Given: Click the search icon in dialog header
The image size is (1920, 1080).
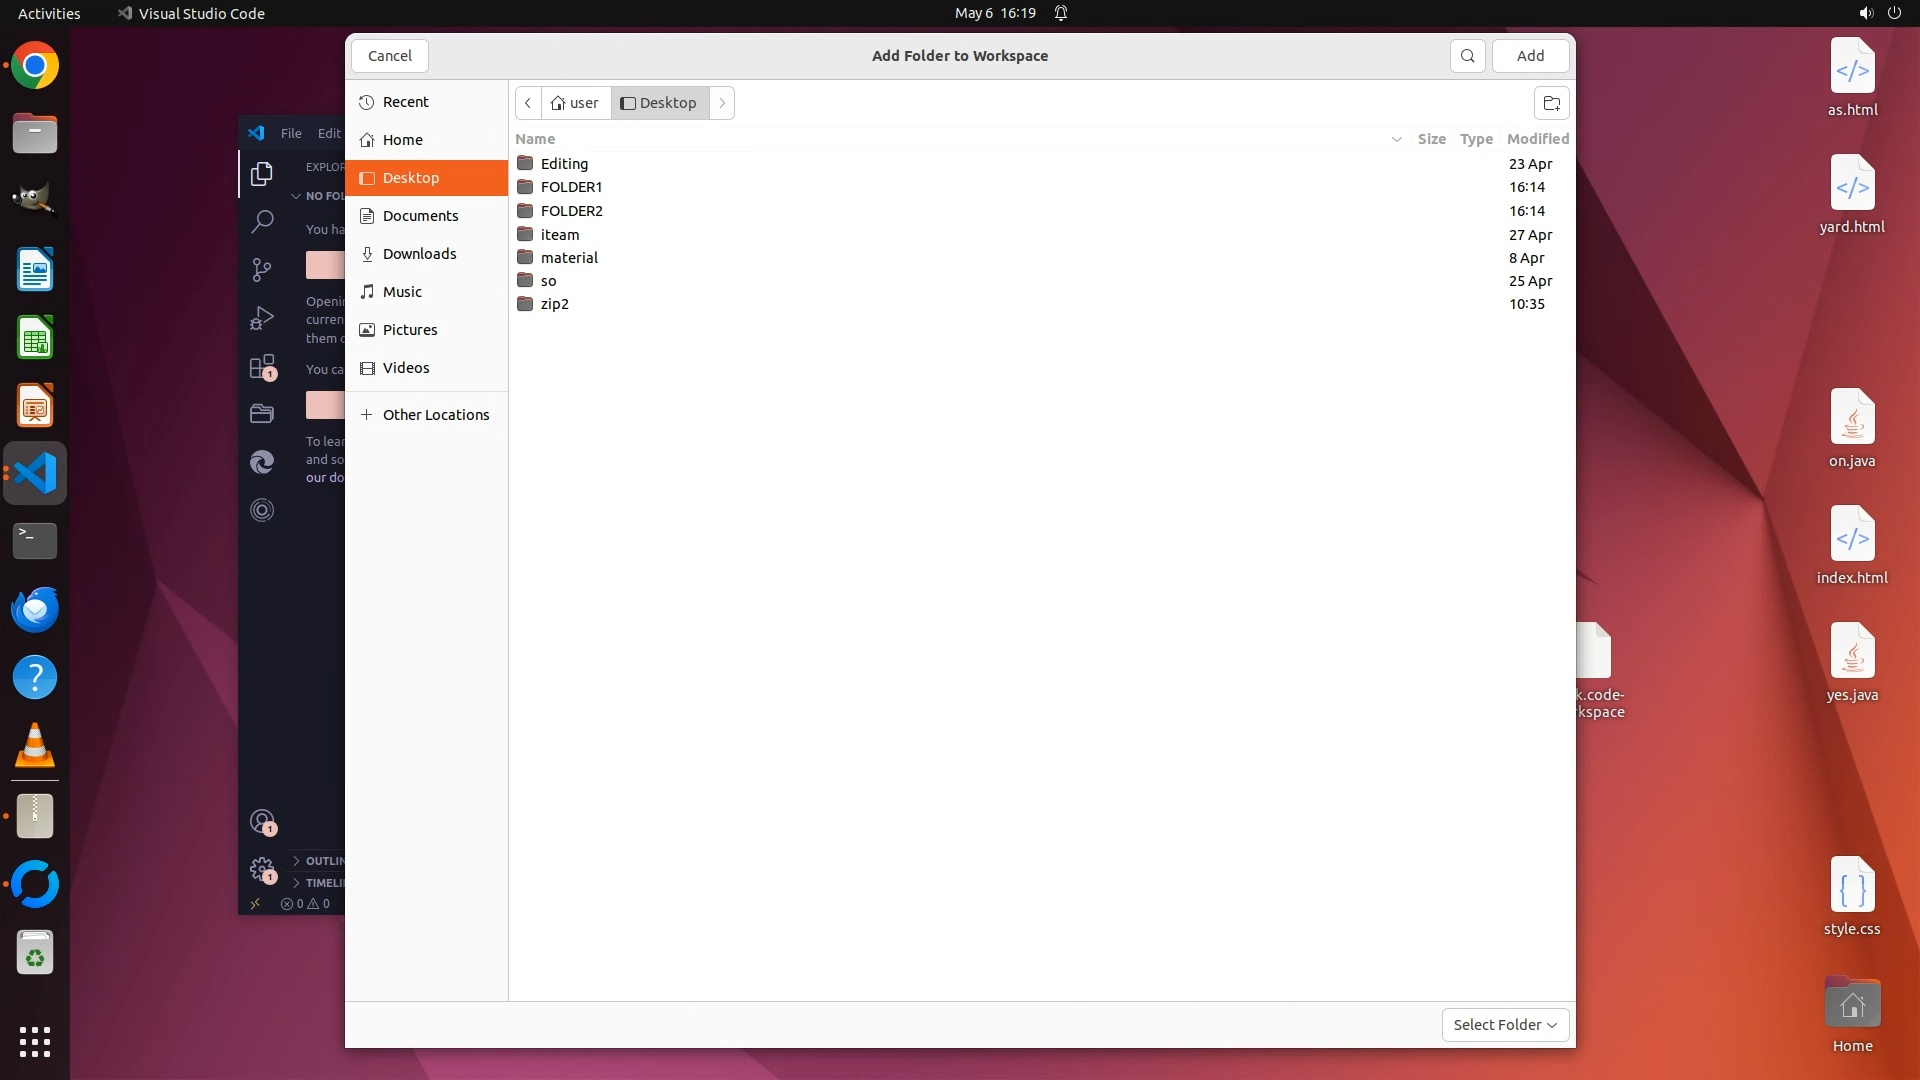Looking at the screenshot, I should [1467, 56].
